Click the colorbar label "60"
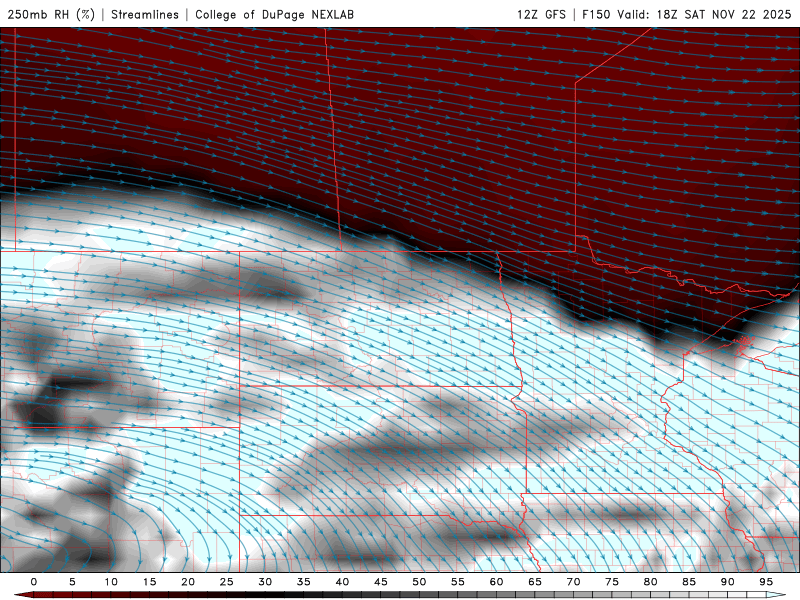 (x=496, y=582)
